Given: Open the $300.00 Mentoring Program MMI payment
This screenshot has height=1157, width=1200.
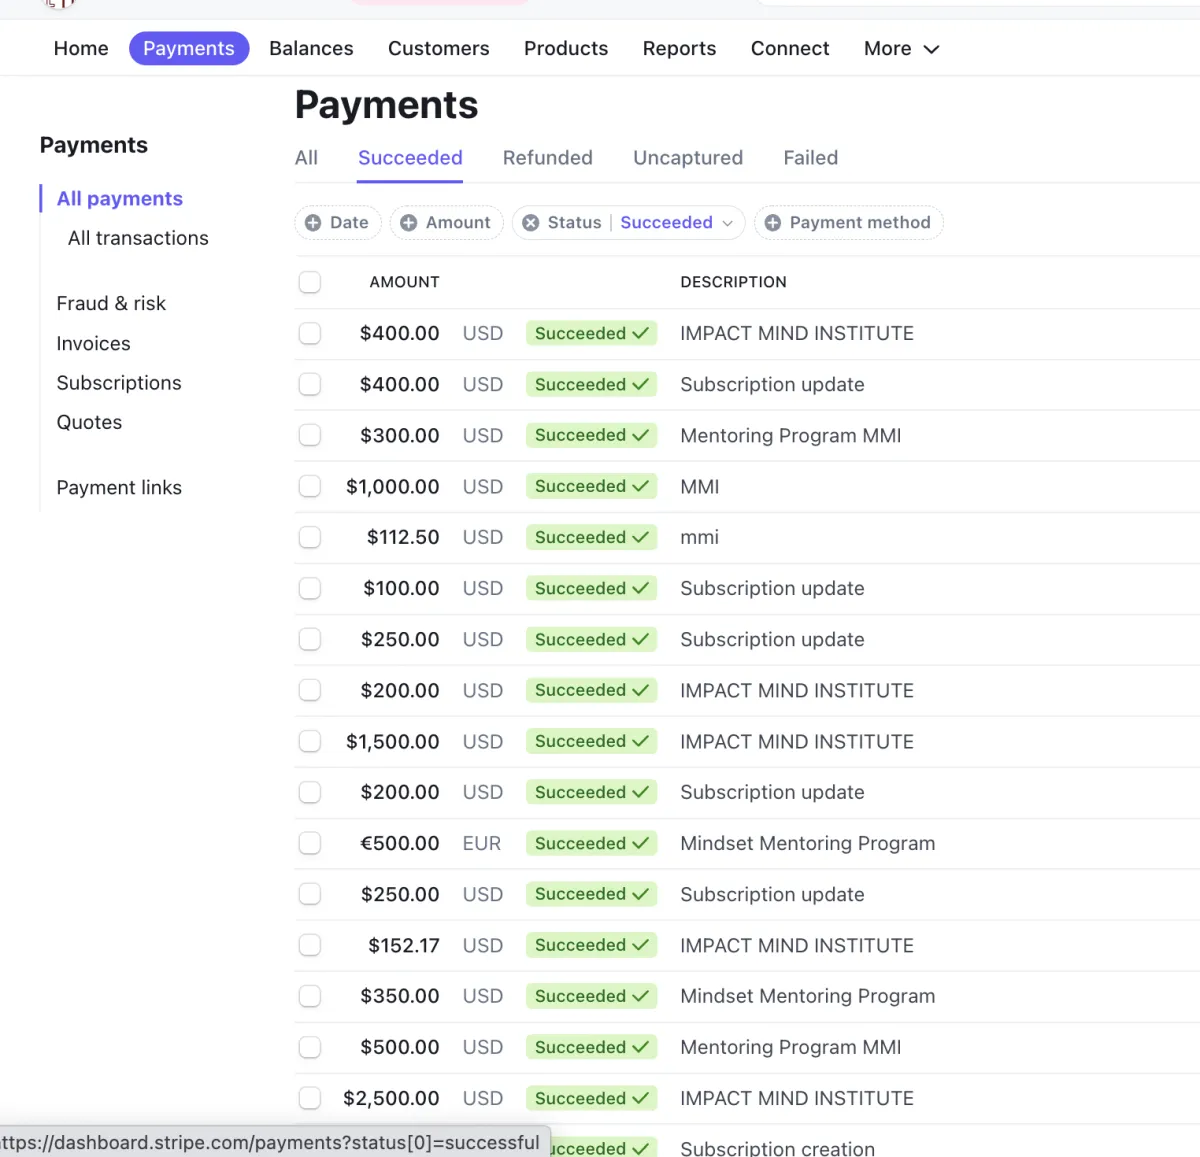Looking at the screenshot, I should (x=747, y=435).
